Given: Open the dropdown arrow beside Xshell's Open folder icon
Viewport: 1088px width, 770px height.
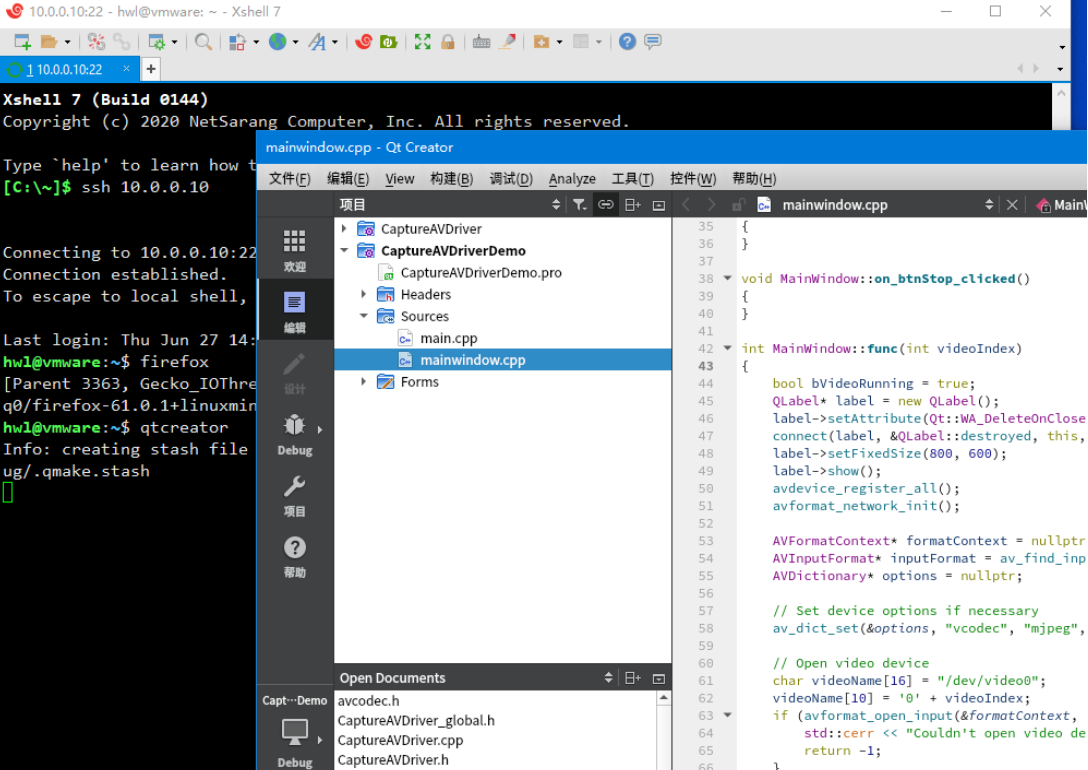Looking at the screenshot, I should 67,42.
